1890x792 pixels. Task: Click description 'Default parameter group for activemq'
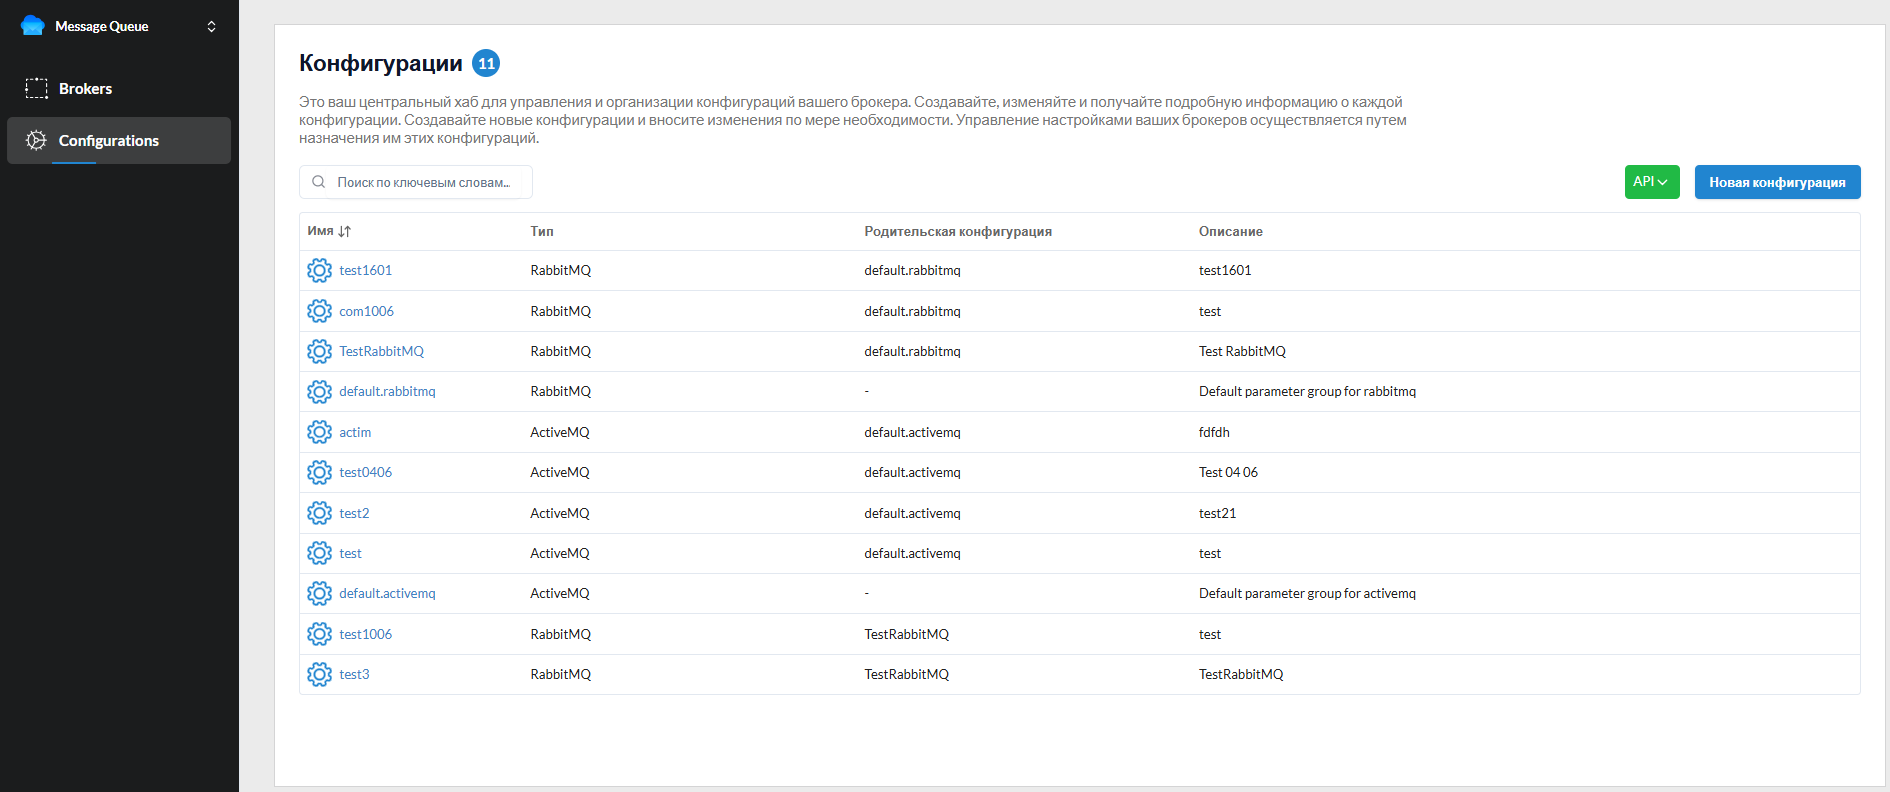click(1307, 593)
